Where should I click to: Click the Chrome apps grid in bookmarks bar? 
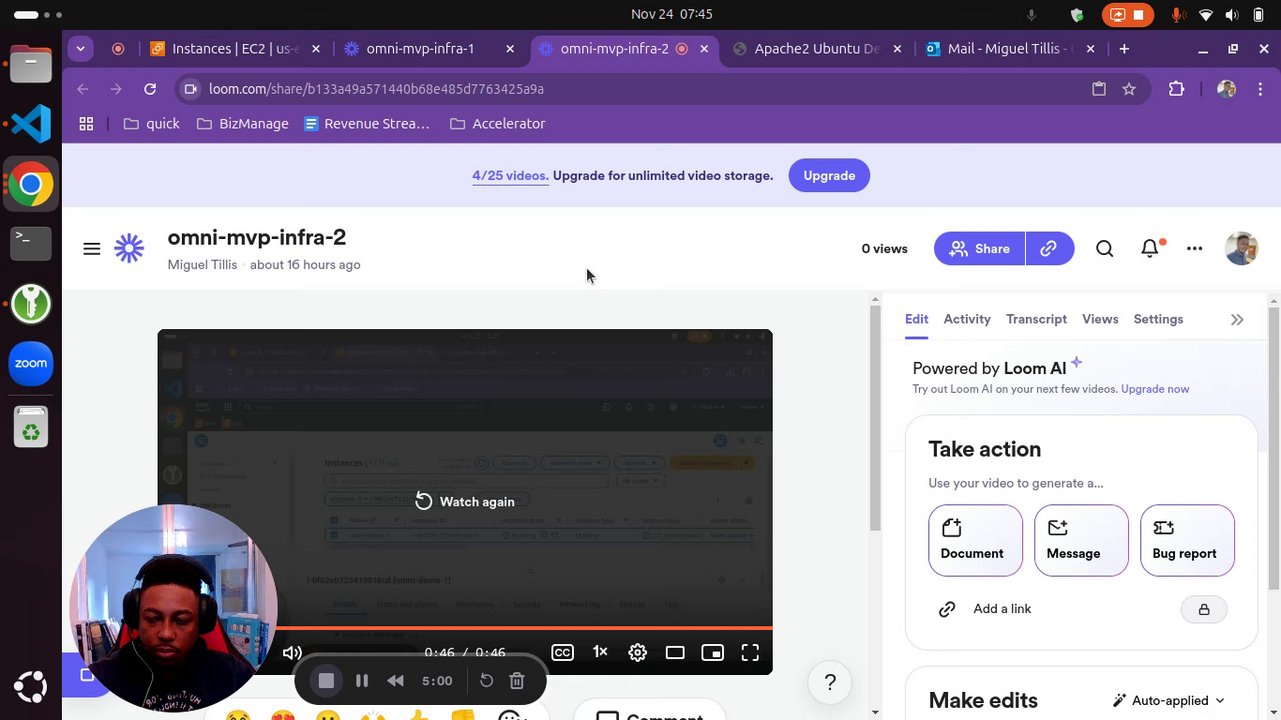click(86, 124)
